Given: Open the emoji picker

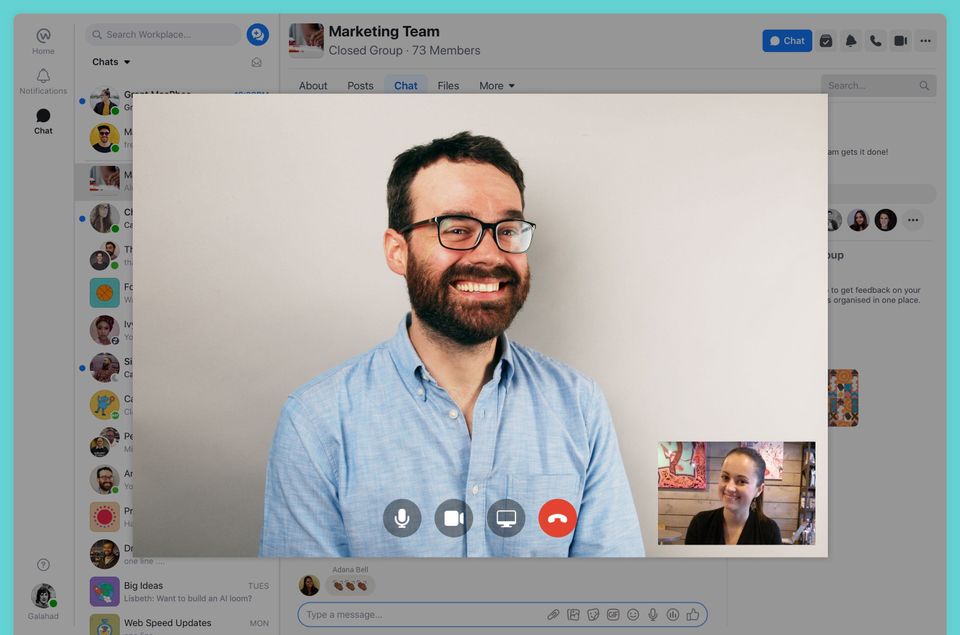Looking at the screenshot, I should 633,615.
